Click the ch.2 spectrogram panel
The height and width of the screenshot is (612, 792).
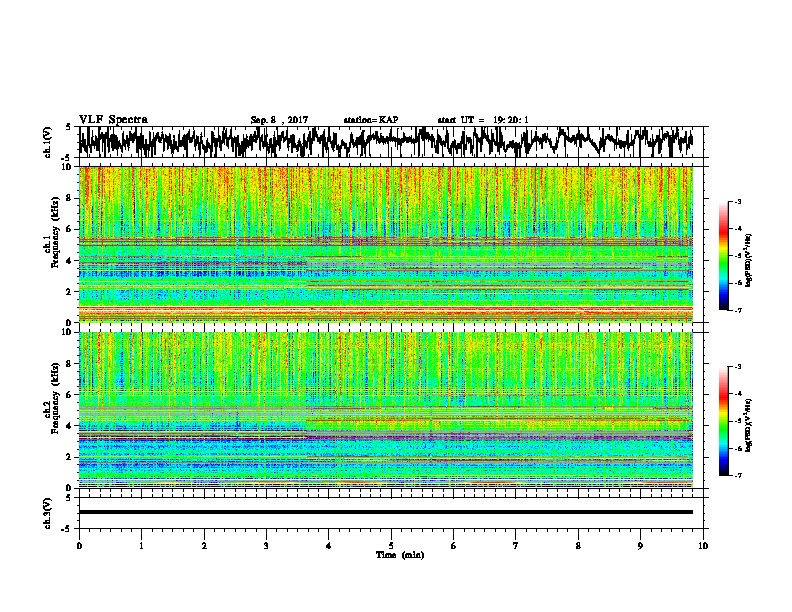point(386,410)
